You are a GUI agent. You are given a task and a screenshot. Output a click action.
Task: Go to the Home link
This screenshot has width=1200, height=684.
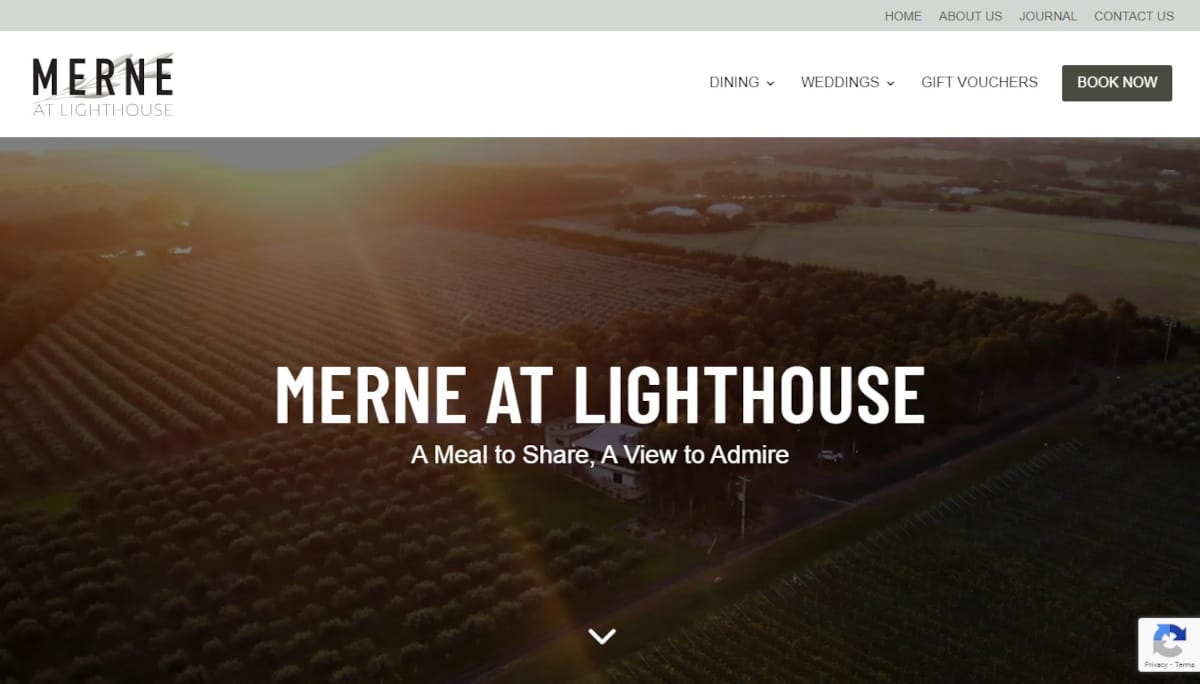pos(903,16)
